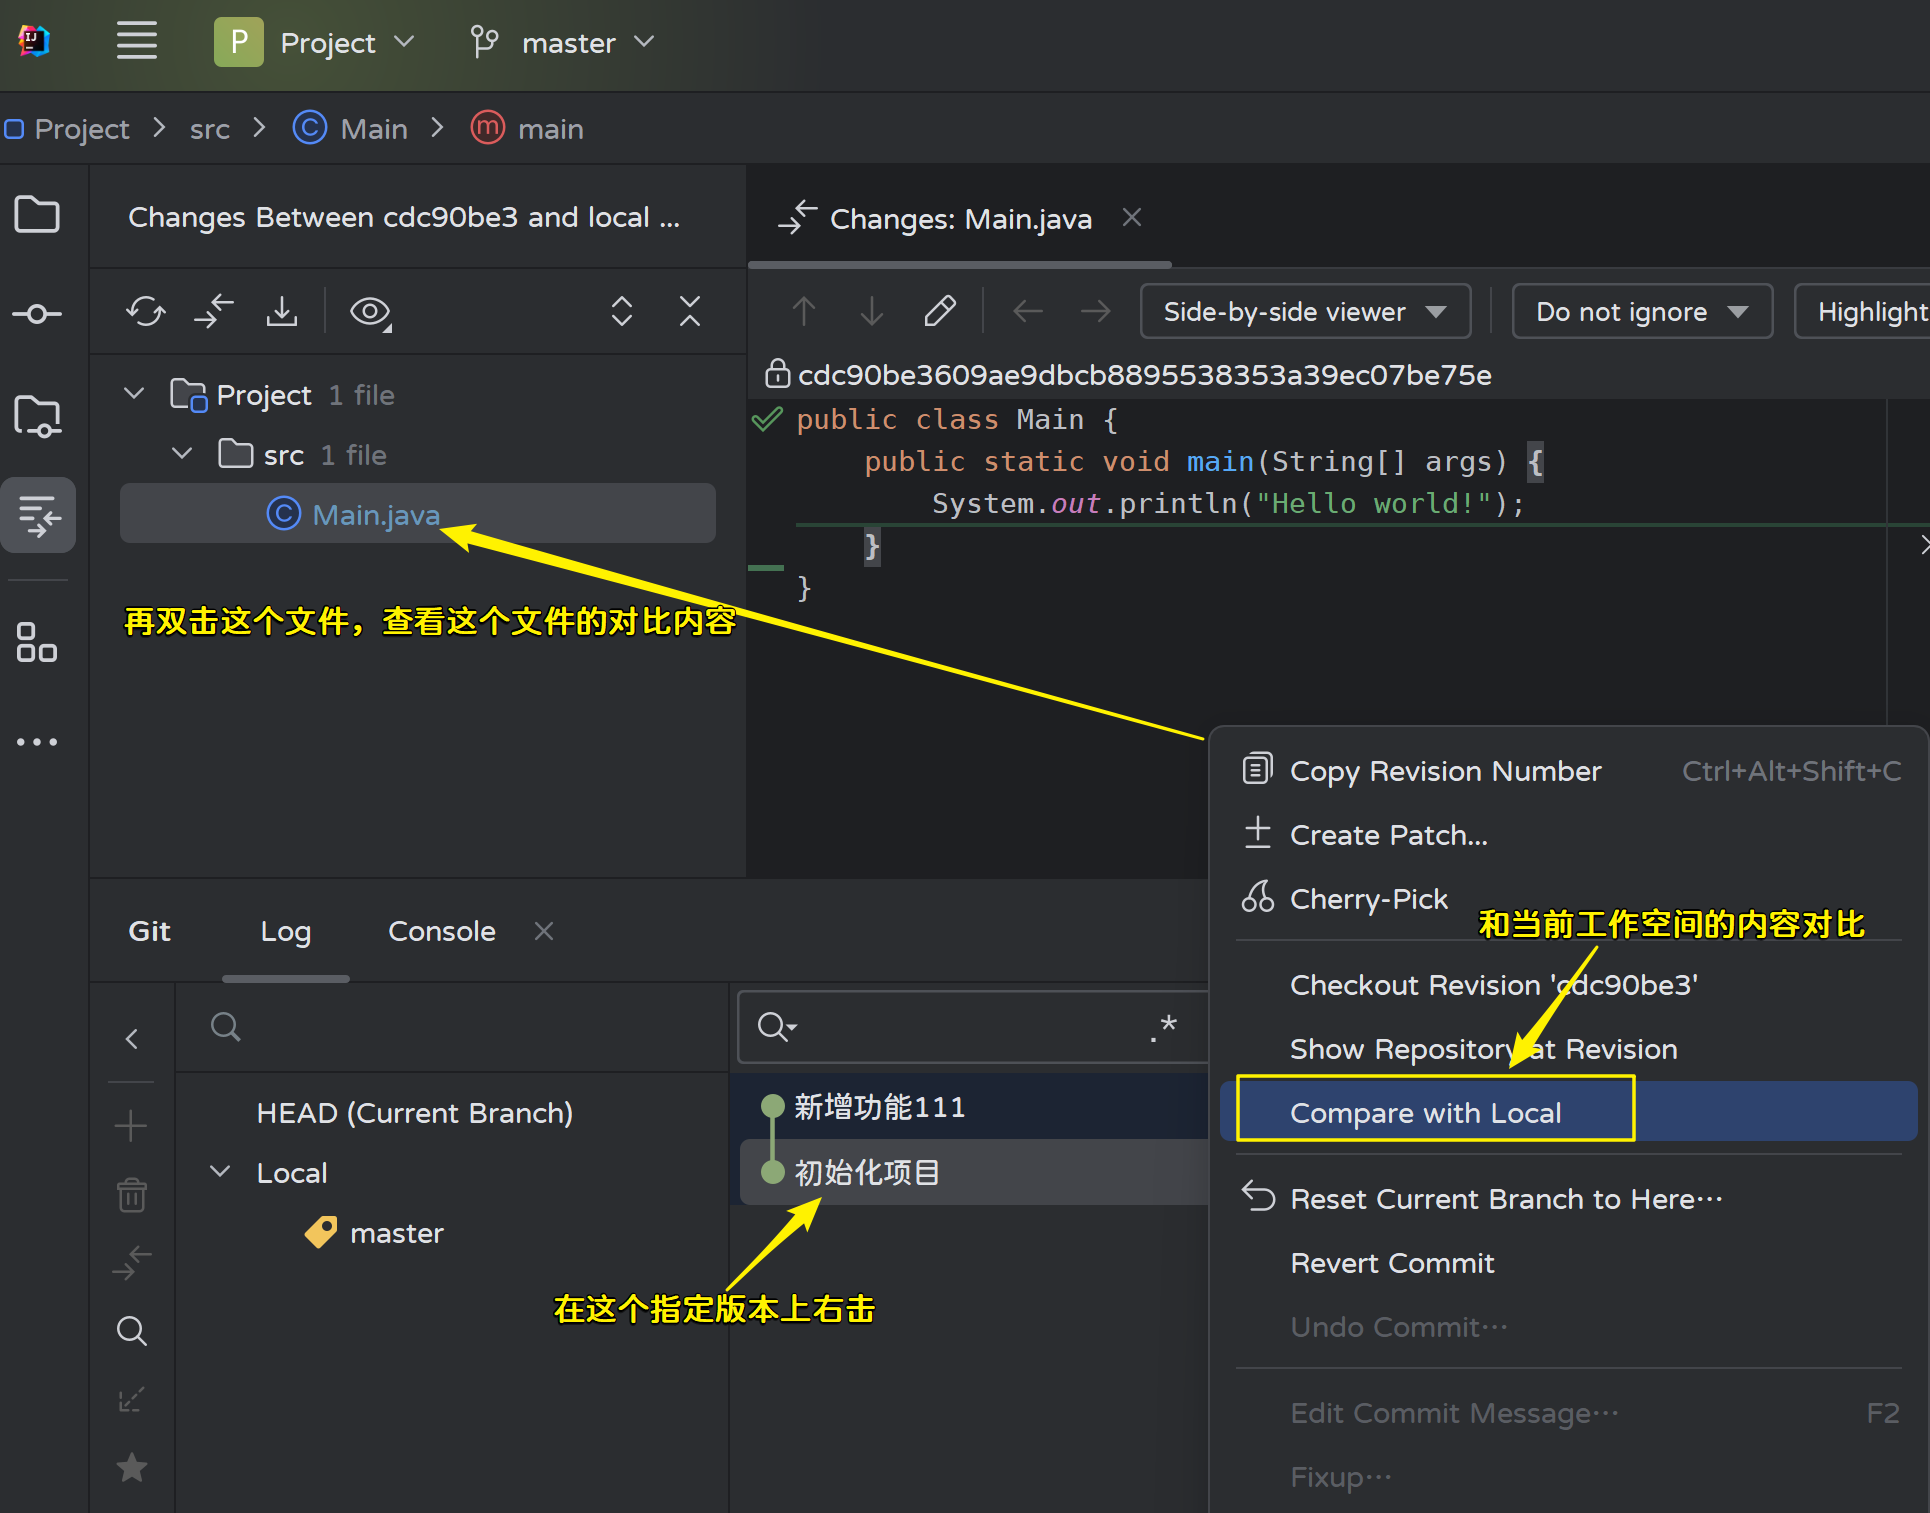Open the Do not ignore dropdown
This screenshot has height=1513, width=1930.
pos(1641,312)
